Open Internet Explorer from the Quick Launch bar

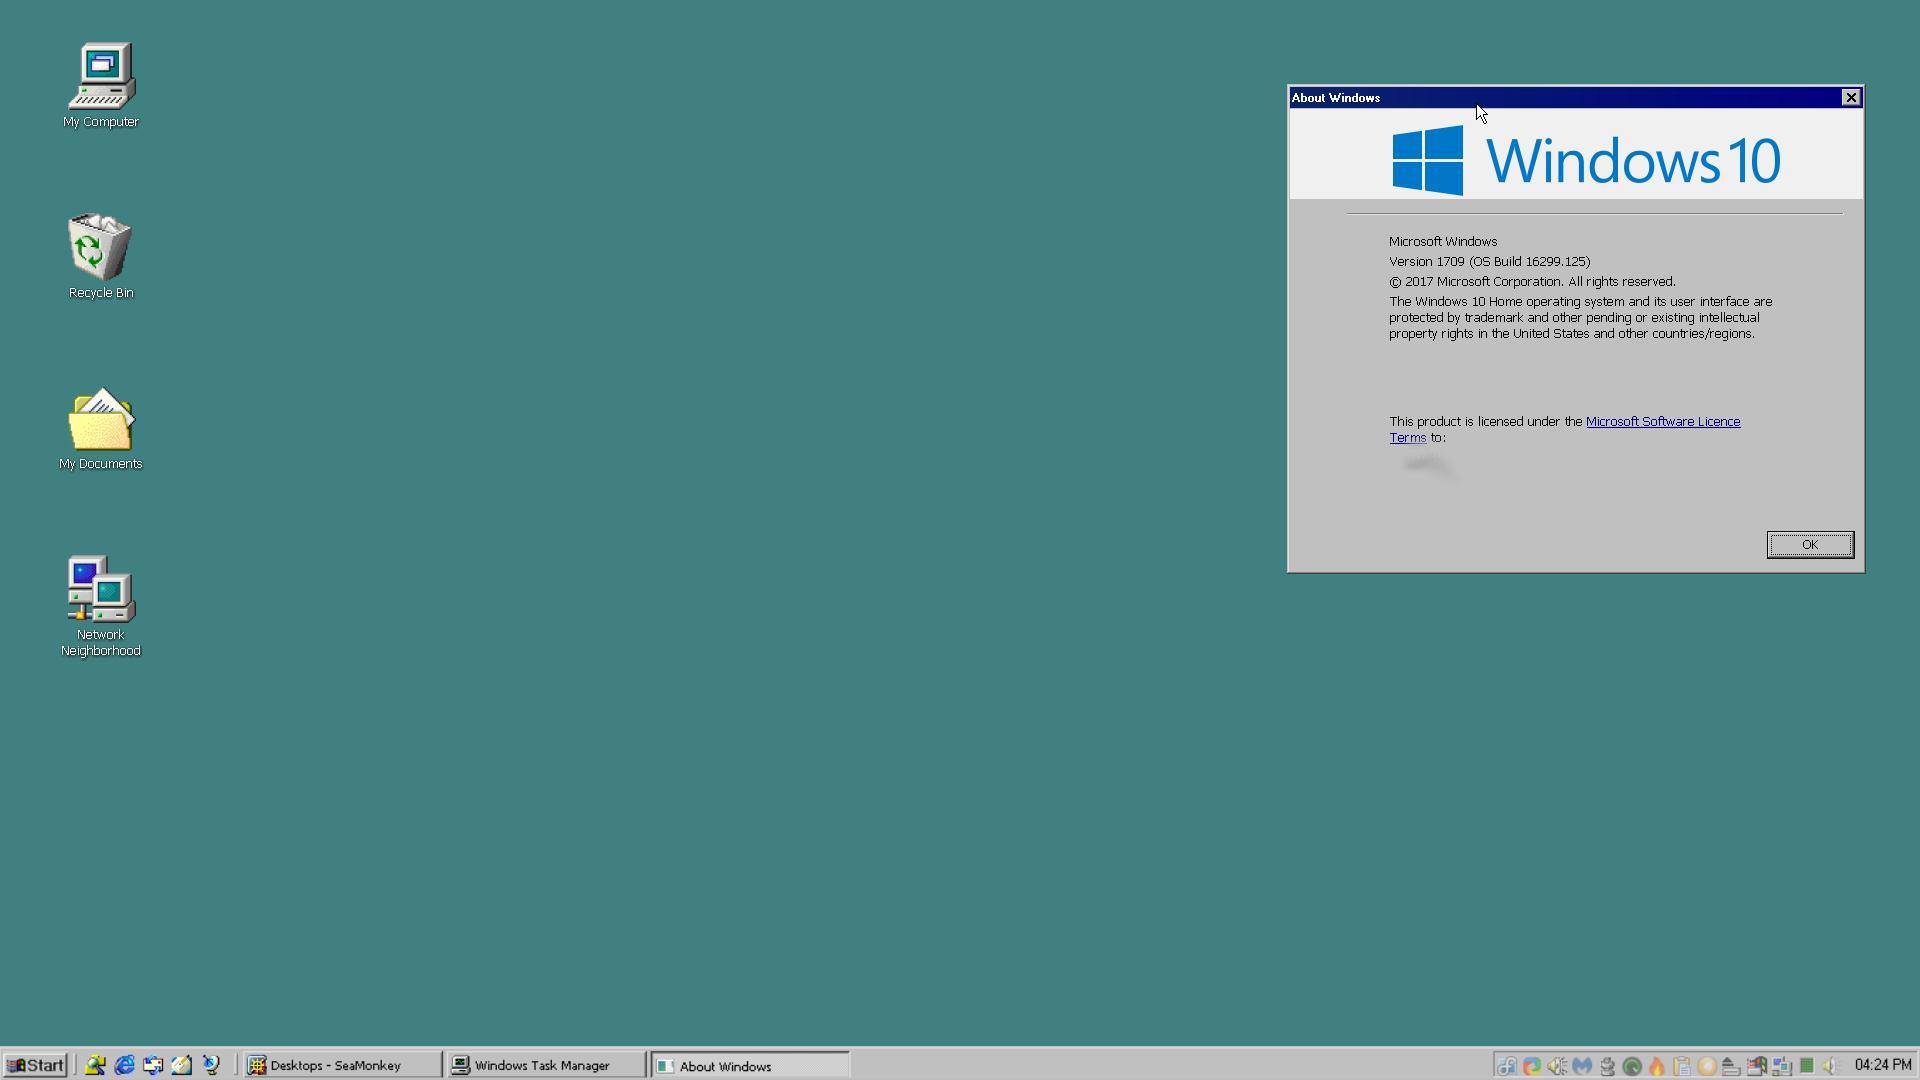coord(124,1065)
